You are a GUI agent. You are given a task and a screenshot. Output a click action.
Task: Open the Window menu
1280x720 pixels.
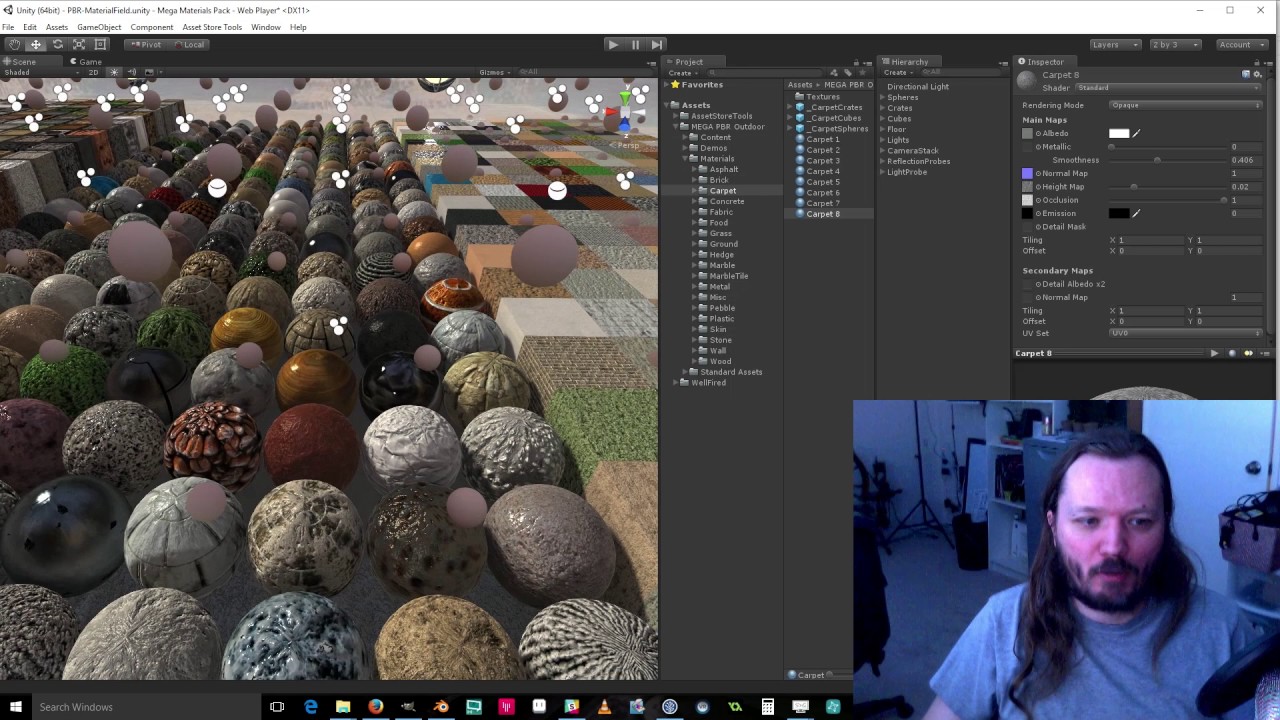point(266,27)
